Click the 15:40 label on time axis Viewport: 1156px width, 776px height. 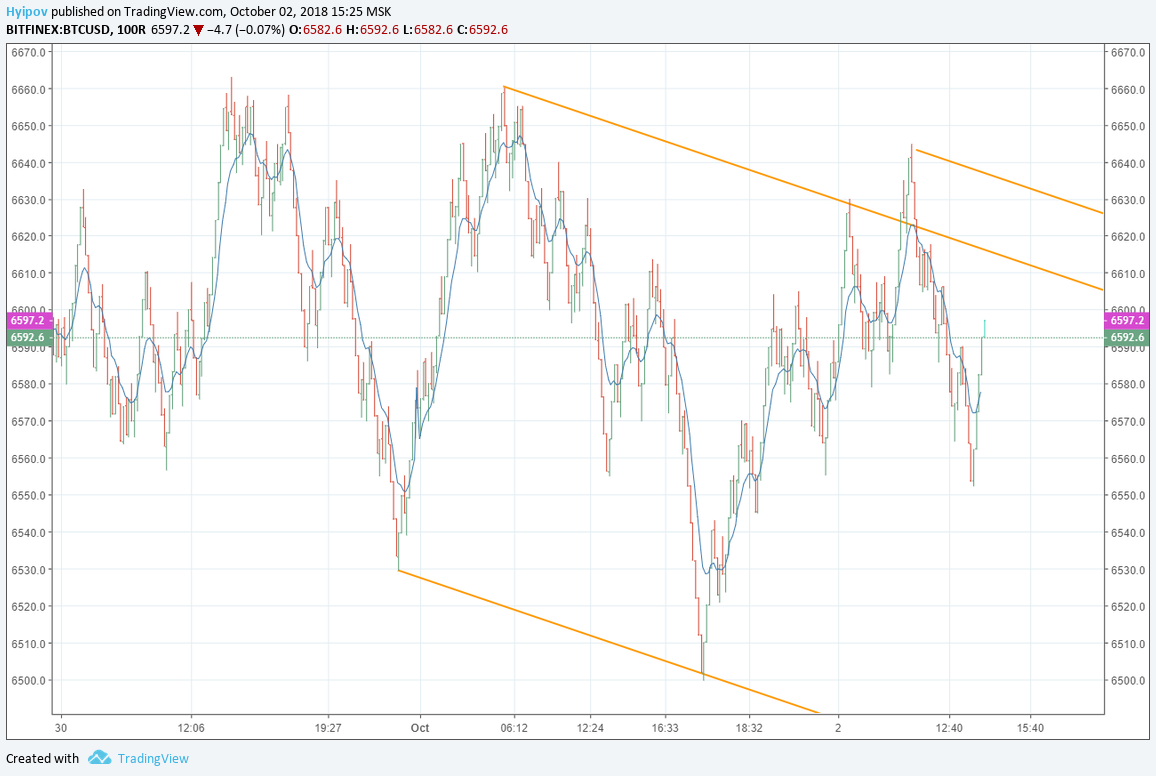(1030, 728)
